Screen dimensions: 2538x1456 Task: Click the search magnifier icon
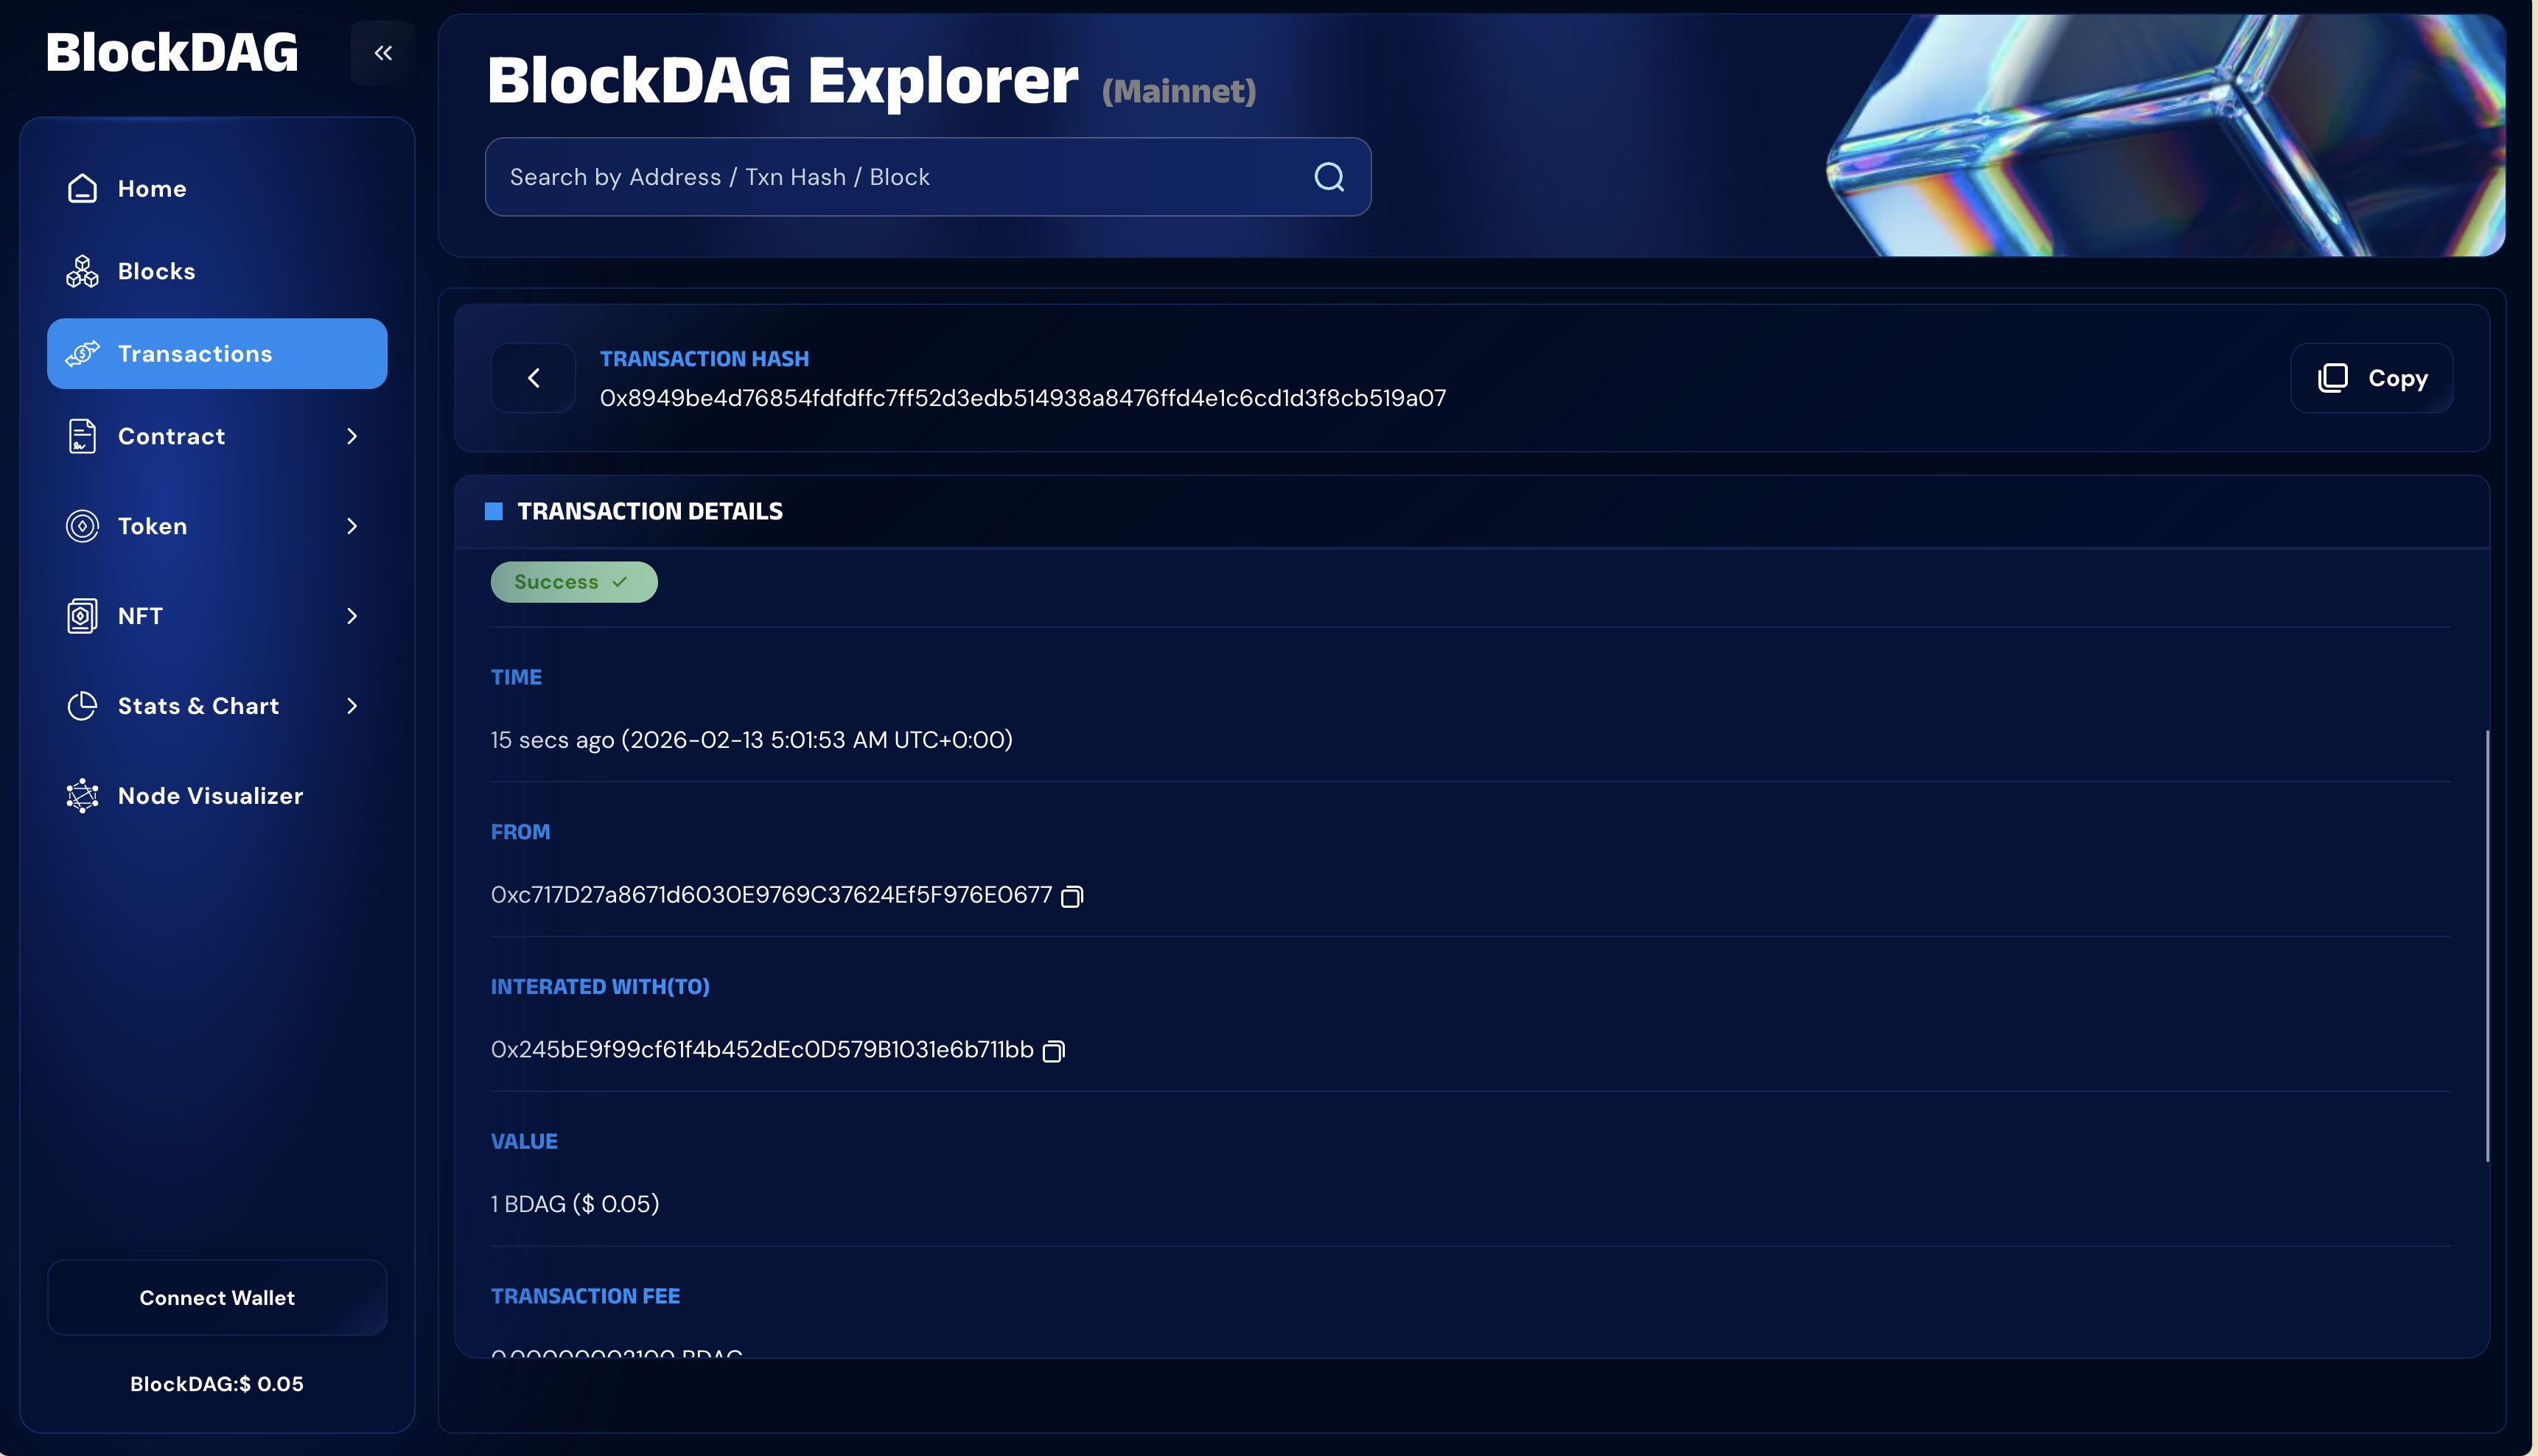(1328, 177)
